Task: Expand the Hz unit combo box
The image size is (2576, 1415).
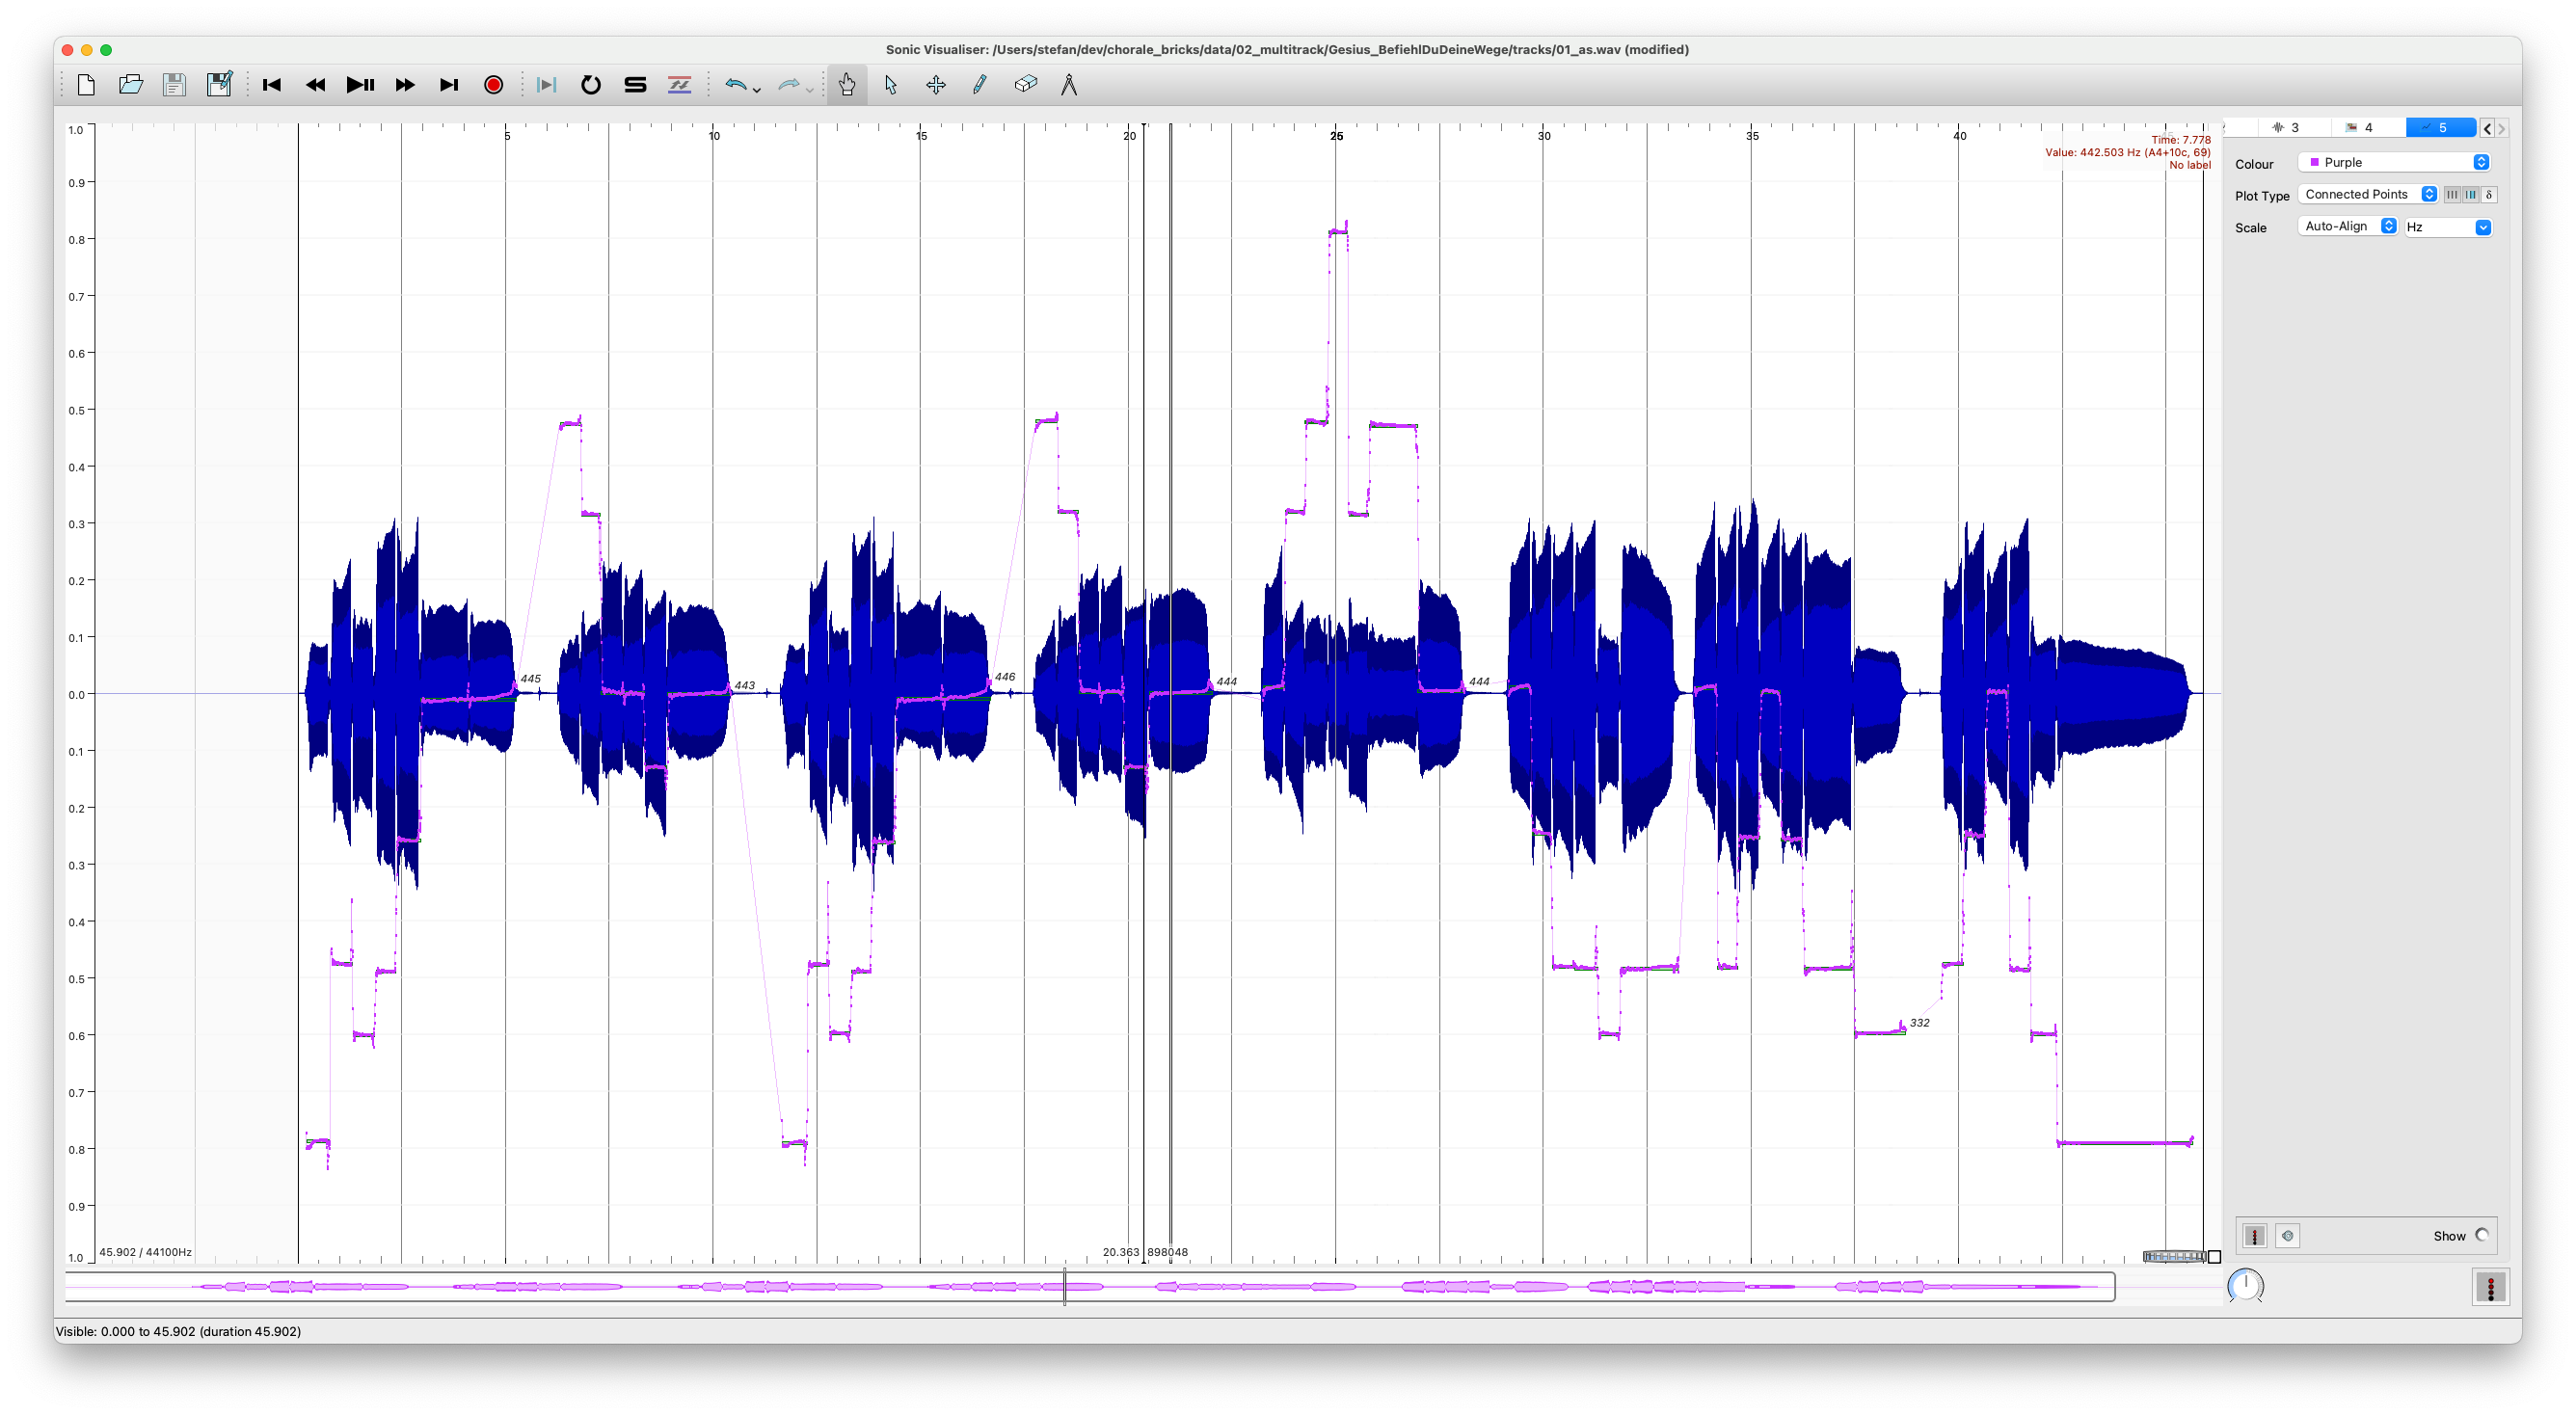Action: pyautogui.click(x=2447, y=227)
